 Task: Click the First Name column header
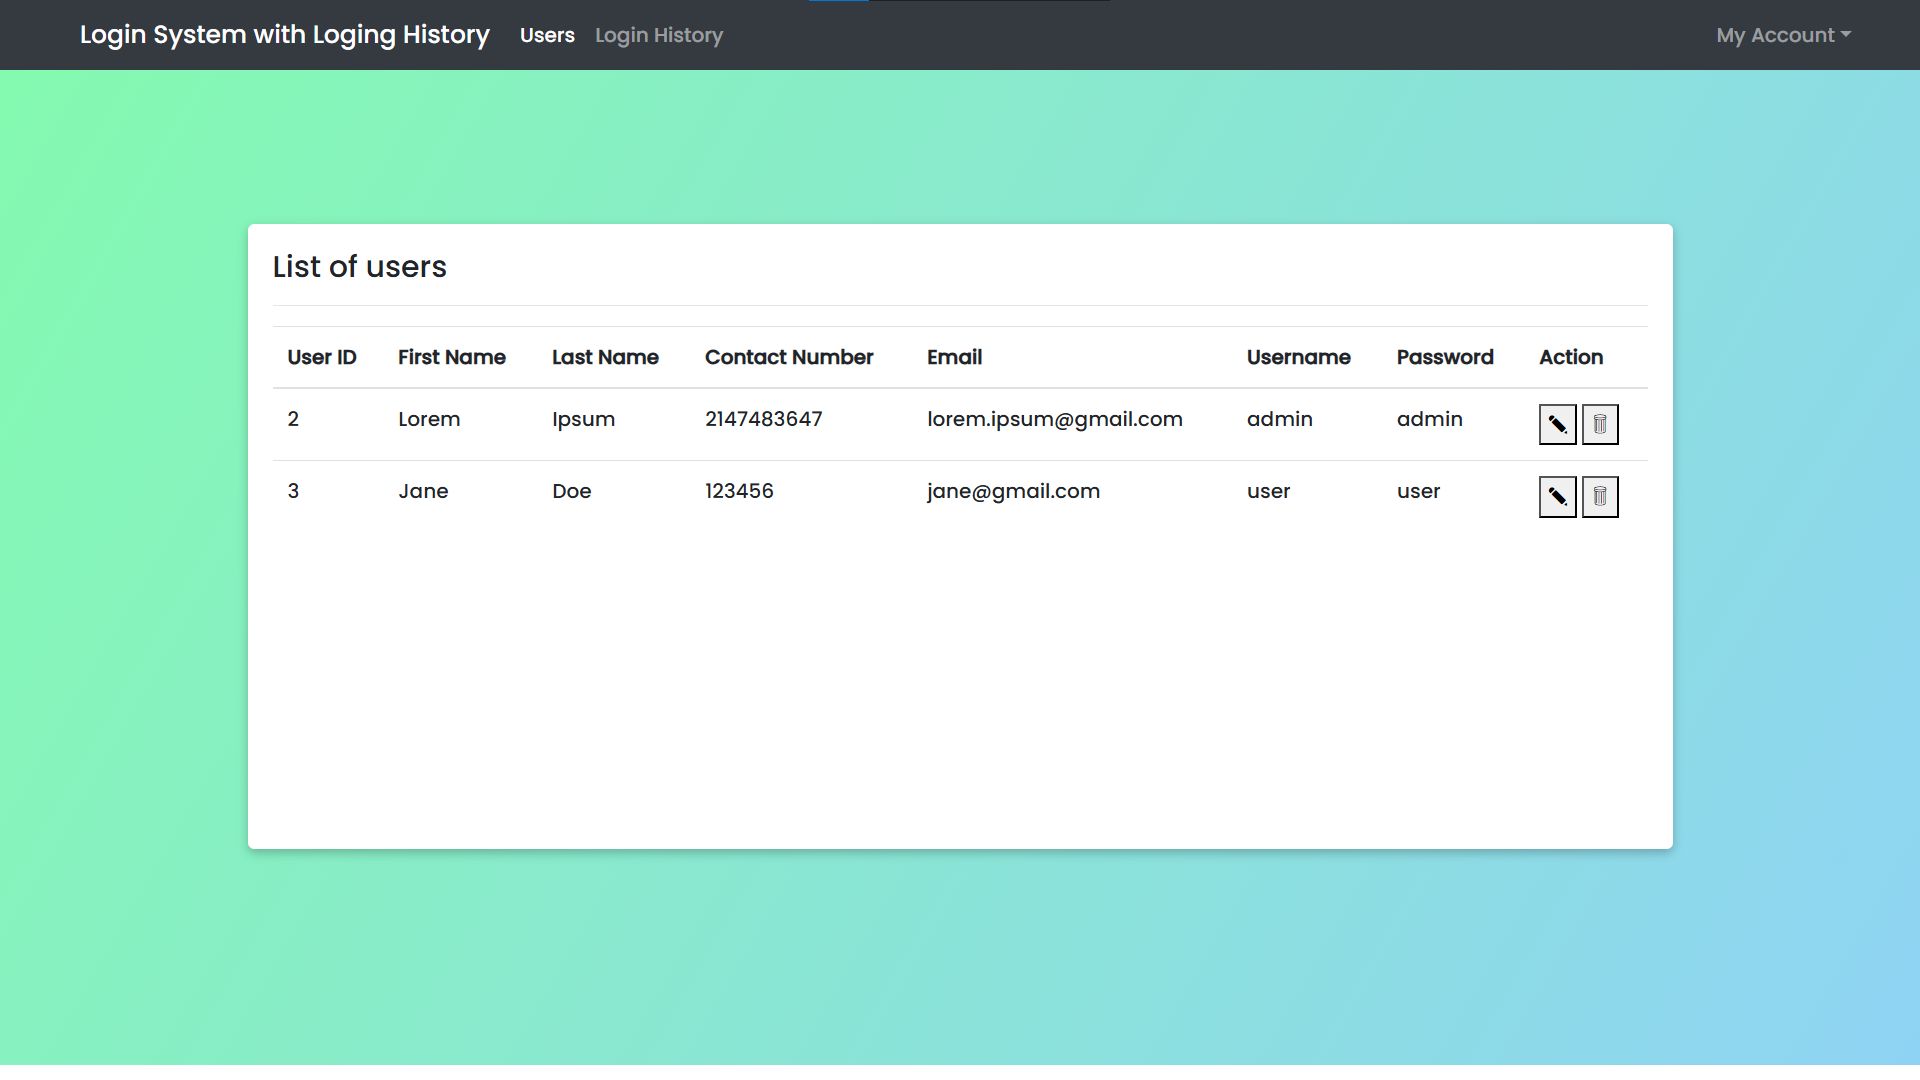click(451, 357)
